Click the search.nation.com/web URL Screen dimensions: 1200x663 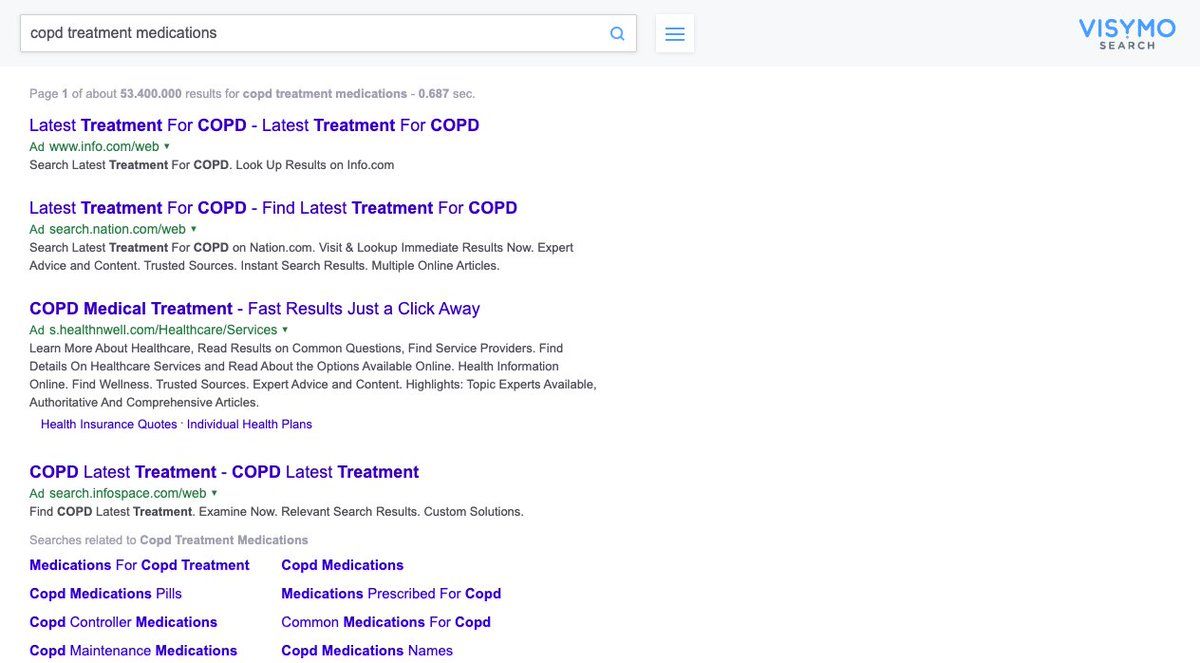pos(117,229)
